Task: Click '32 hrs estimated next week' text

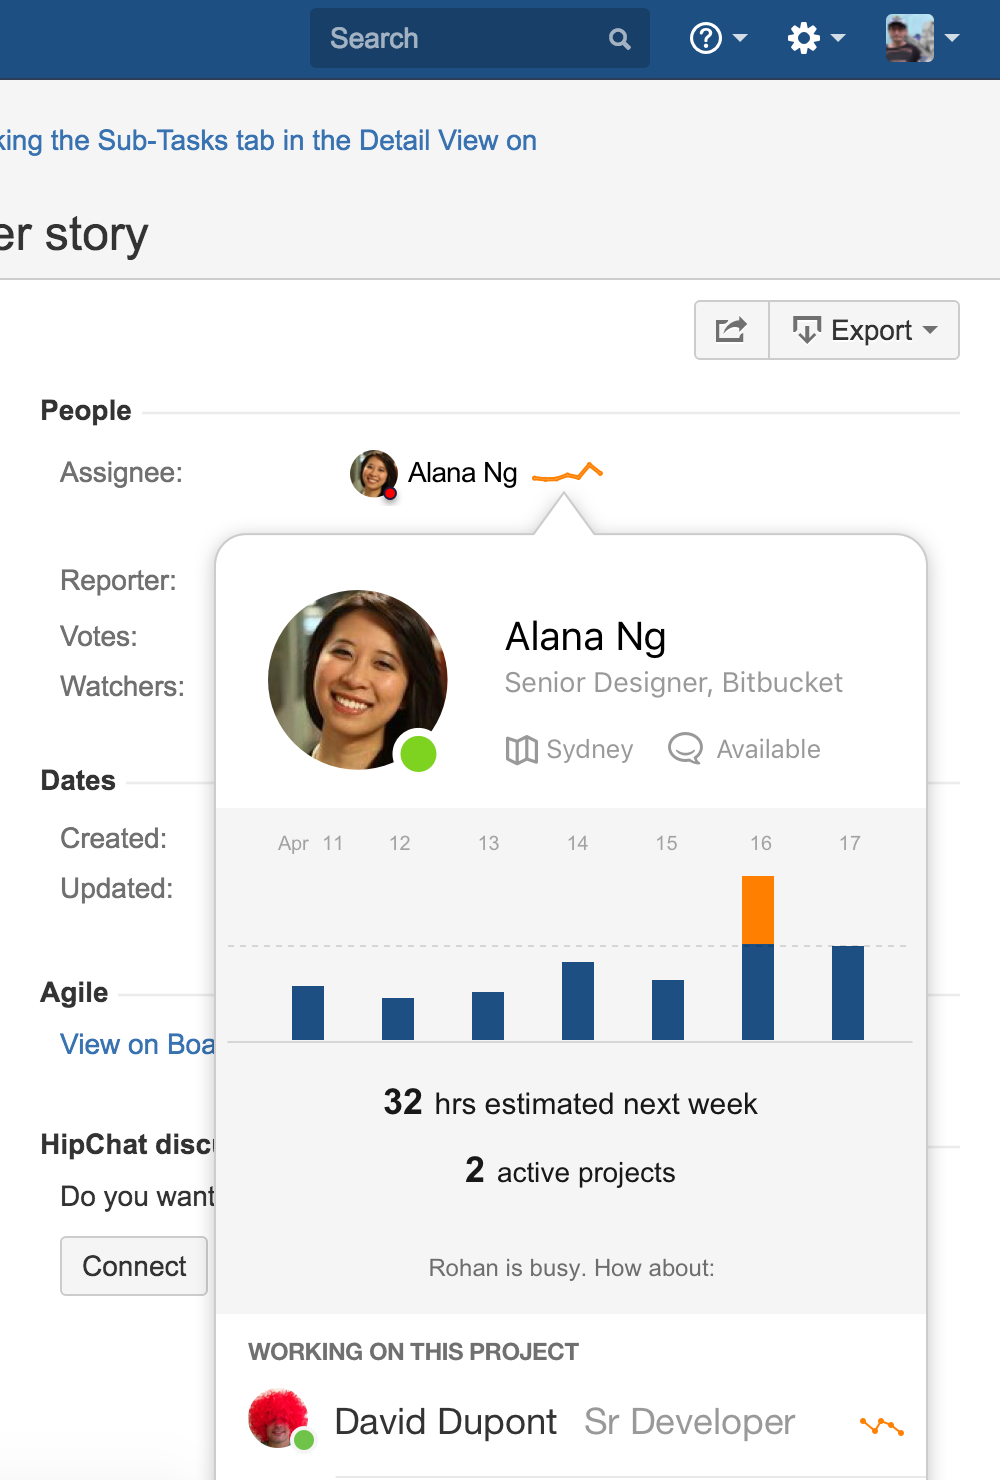Action: click(570, 1103)
